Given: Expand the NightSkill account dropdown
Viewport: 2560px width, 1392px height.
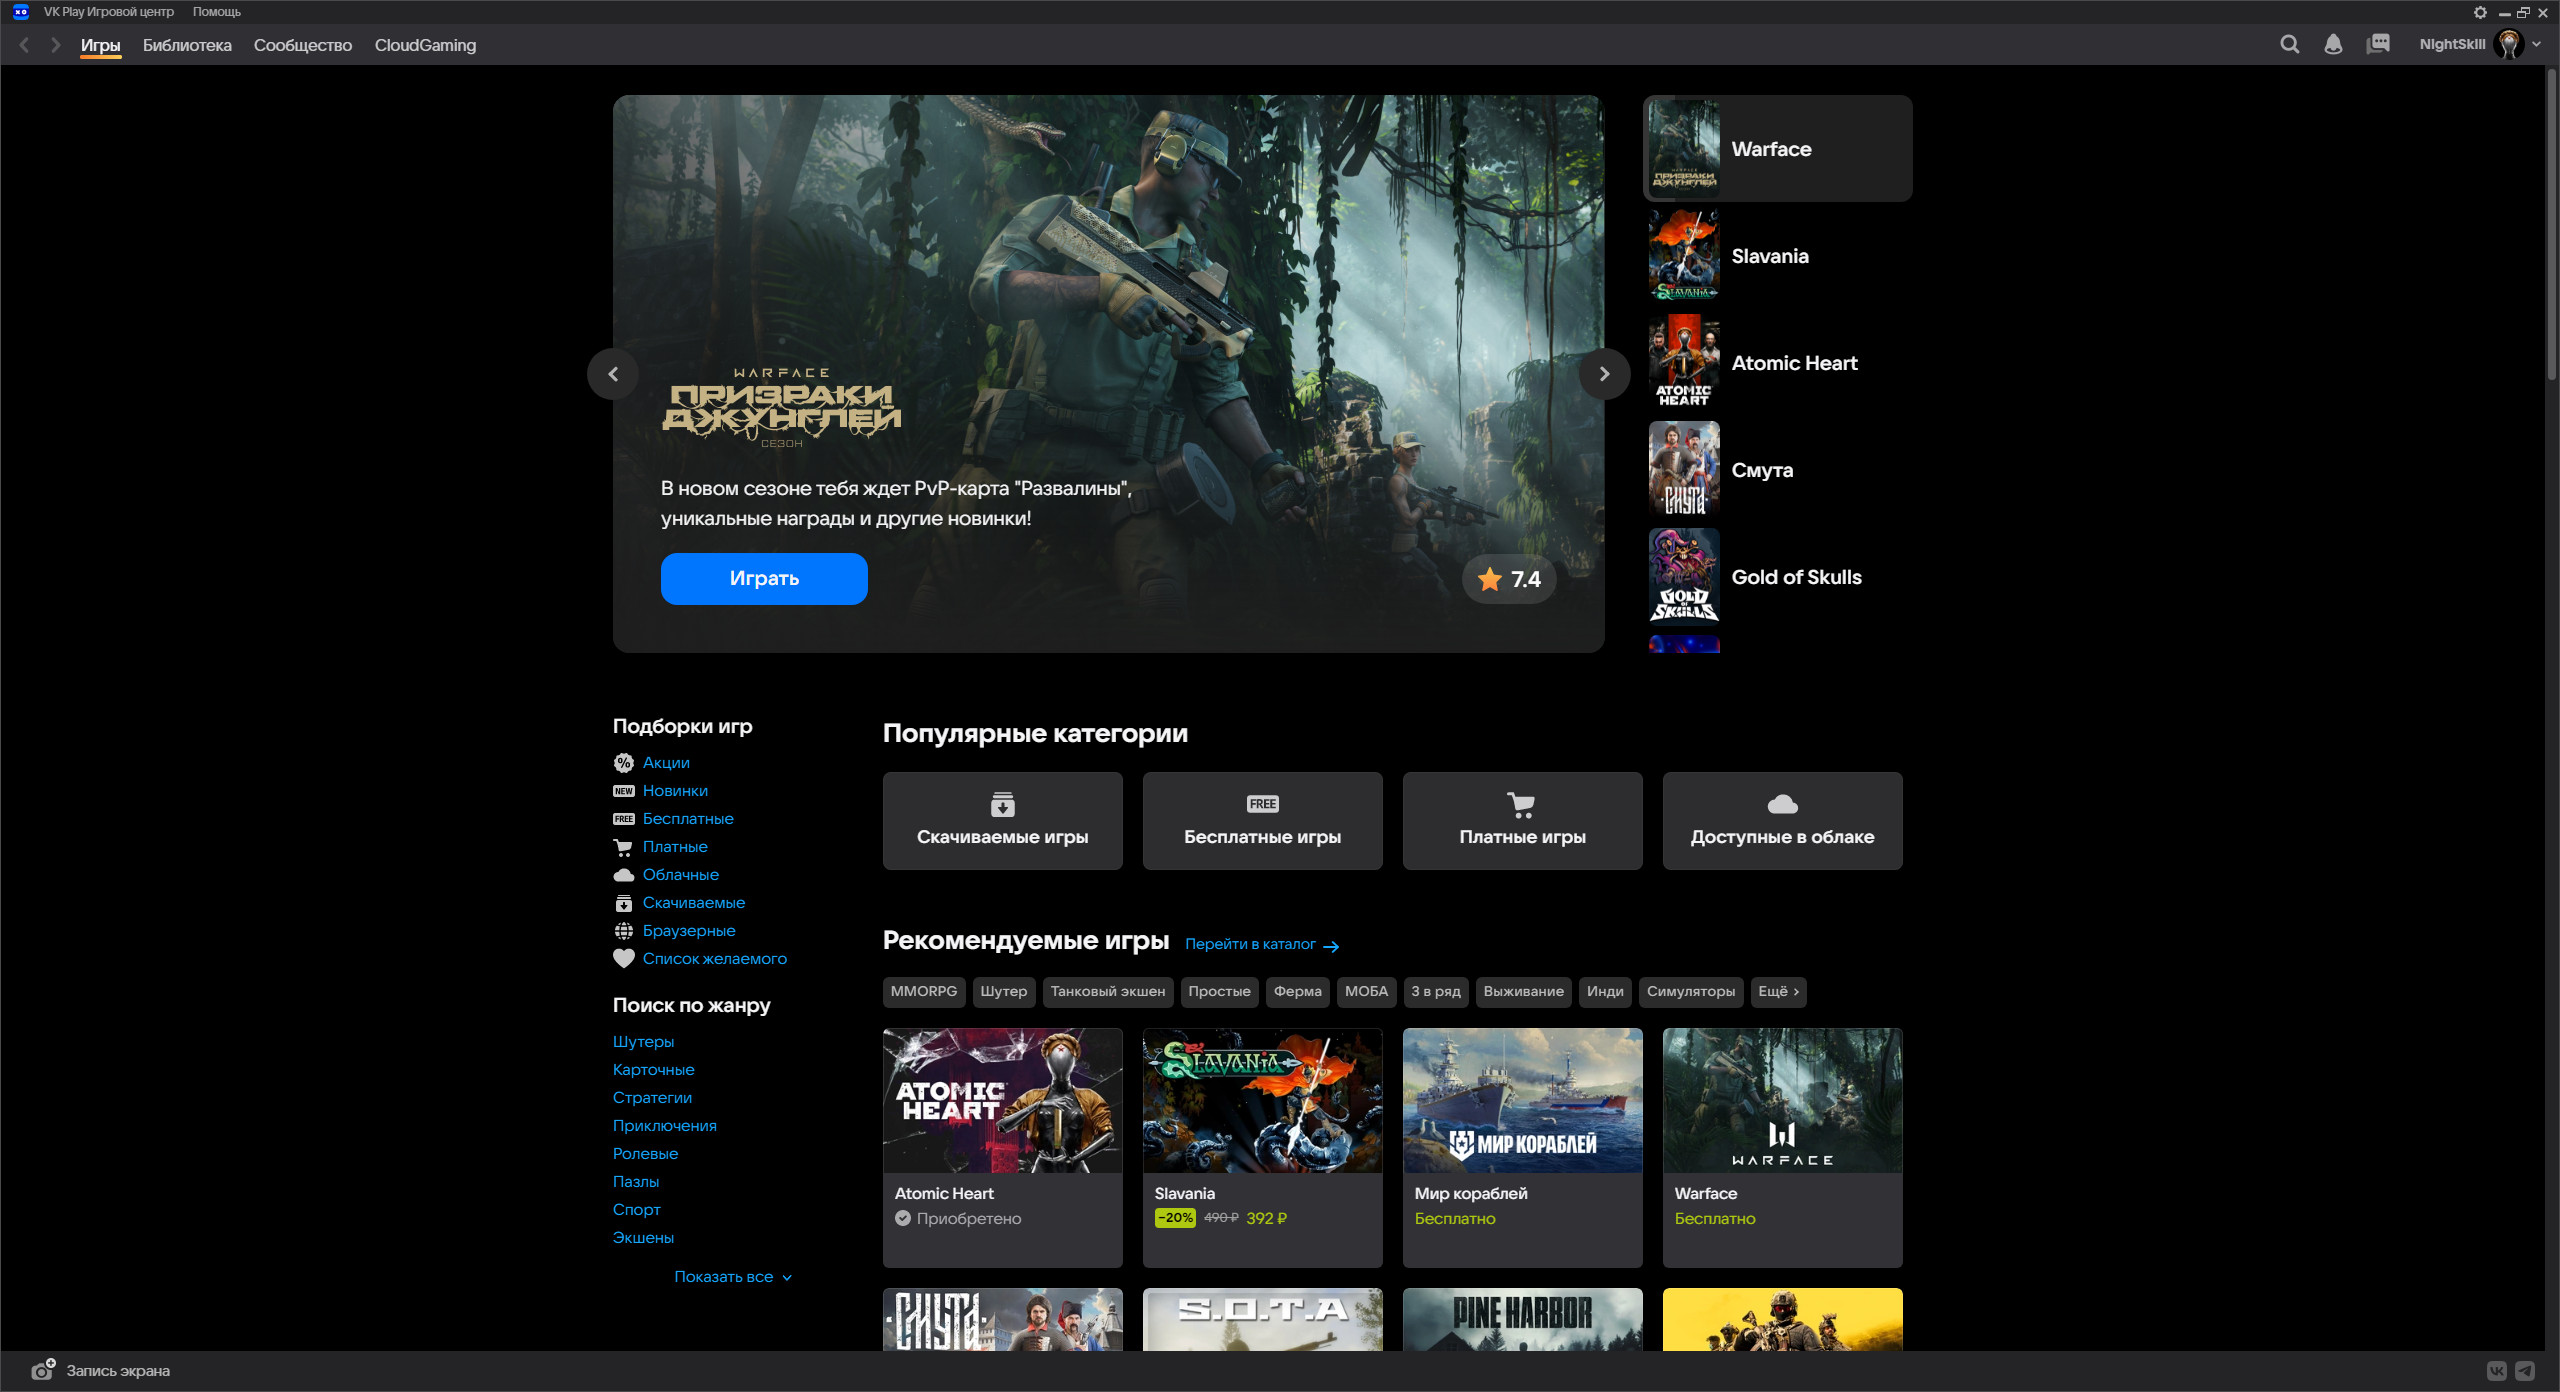Looking at the screenshot, I should [2537, 44].
